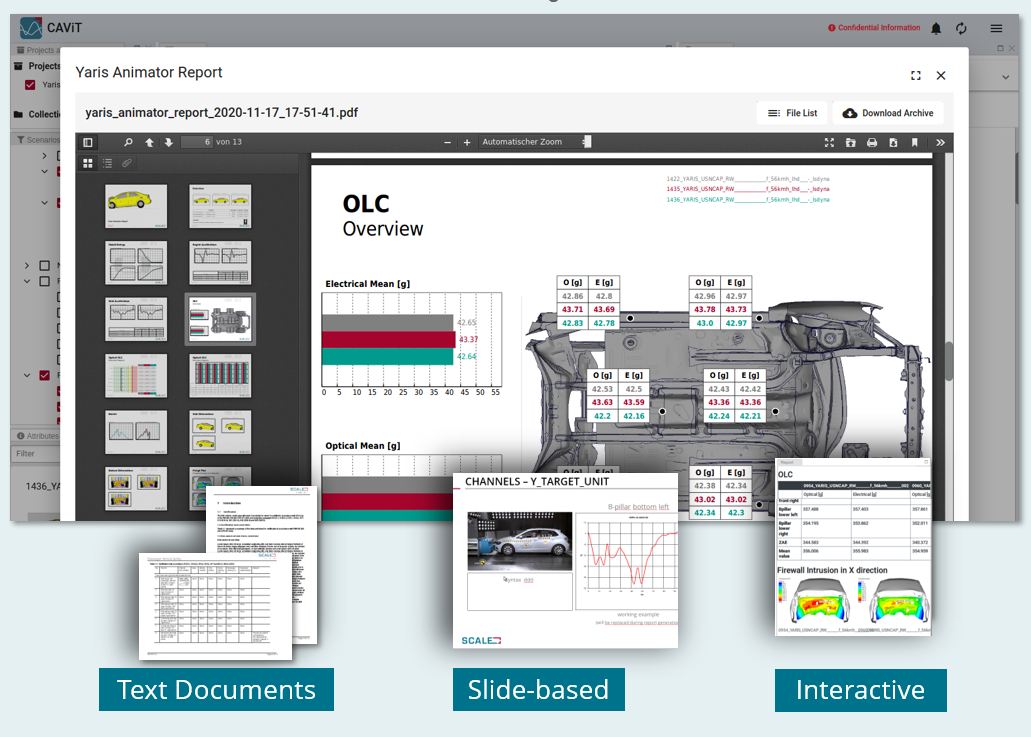This screenshot has width=1031, height=737.
Task: Check the empty scenario tree checkbox
Action: (44, 266)
